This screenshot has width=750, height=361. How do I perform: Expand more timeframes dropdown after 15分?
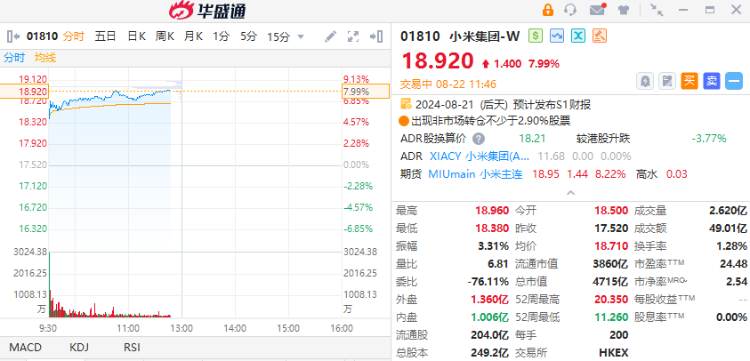[x=300, y=36]
